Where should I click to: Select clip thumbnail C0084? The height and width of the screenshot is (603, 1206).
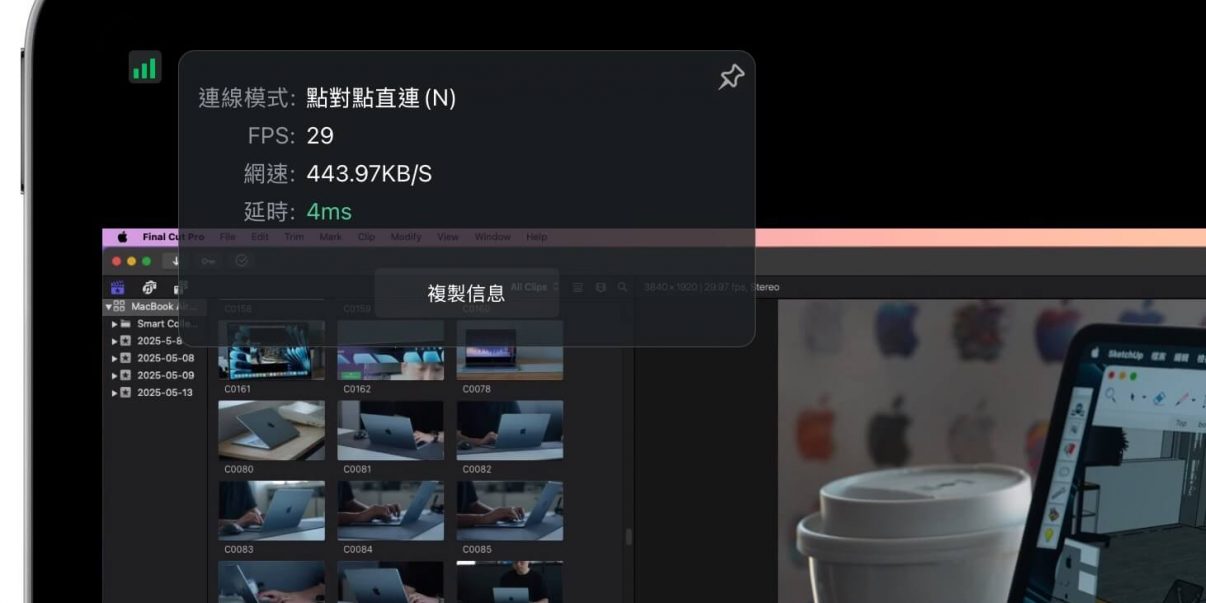[x=390, y=511]
